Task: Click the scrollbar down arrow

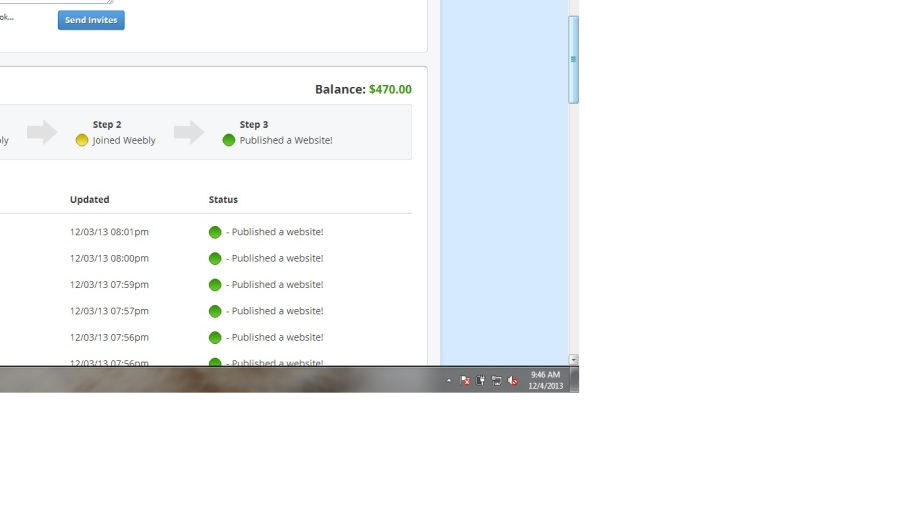Action: [x=573, y=360]
